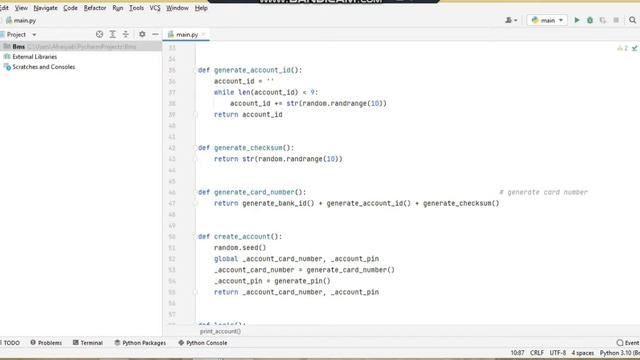Open the Python Console tool window
640x360 pixels.
[x=203, y=343]
